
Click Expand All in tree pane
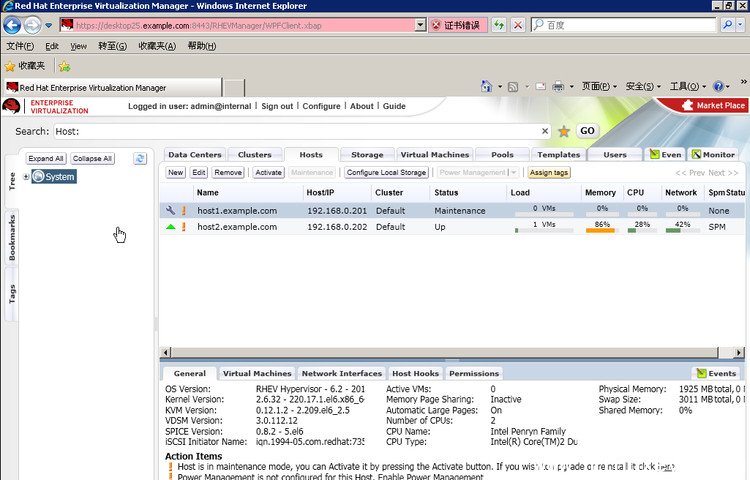pyautogui.click(x=45, y=158)
